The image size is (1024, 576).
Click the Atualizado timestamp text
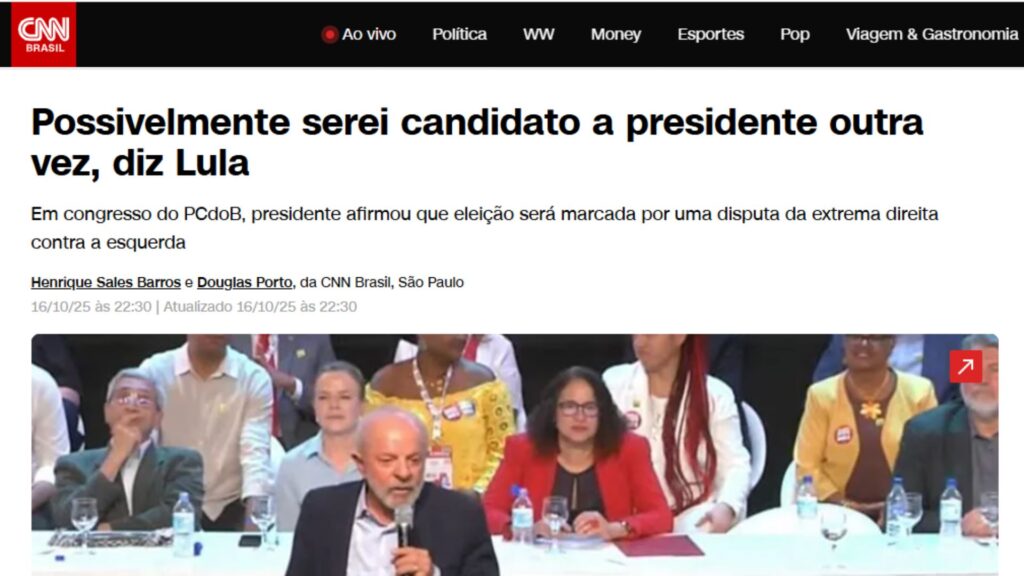tap(260, 307)
